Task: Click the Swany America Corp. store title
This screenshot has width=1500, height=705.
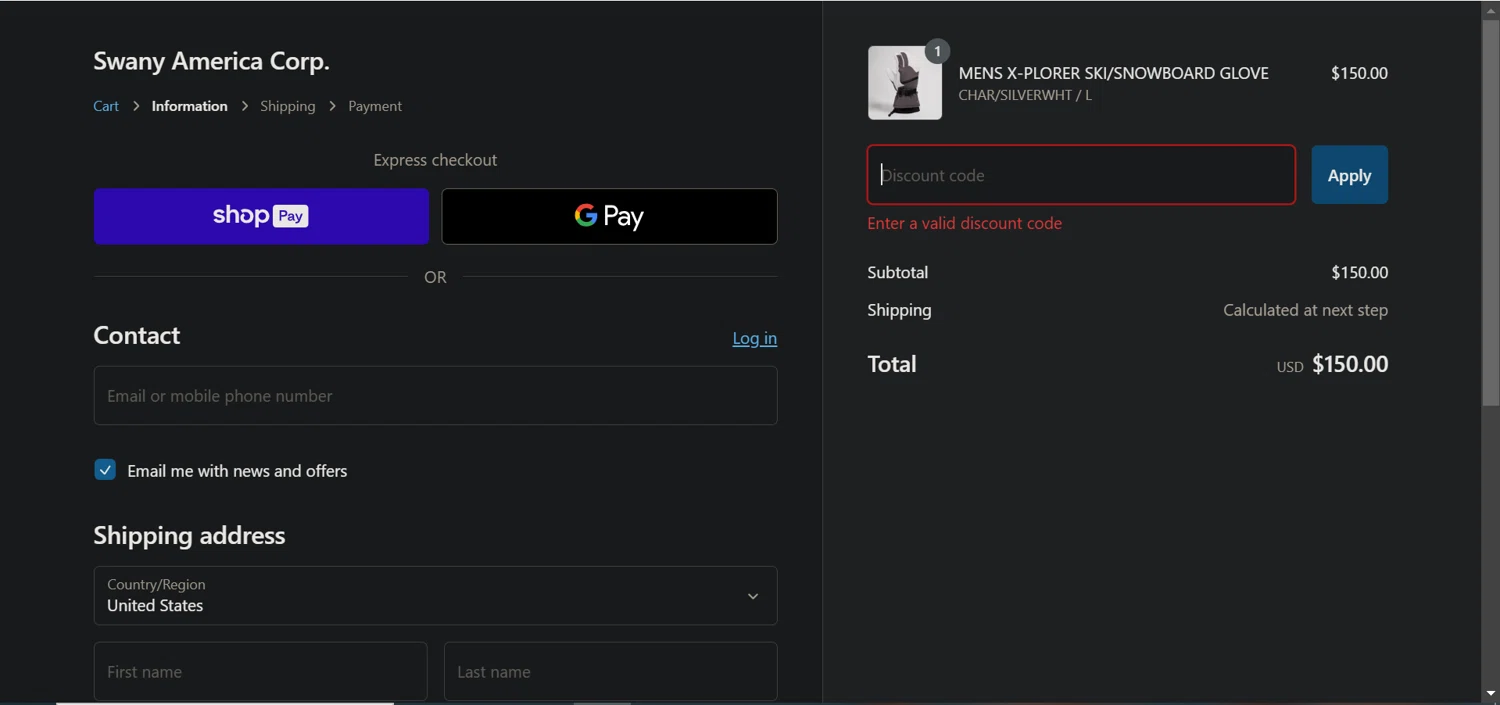Action: click(x=211, y=61)
